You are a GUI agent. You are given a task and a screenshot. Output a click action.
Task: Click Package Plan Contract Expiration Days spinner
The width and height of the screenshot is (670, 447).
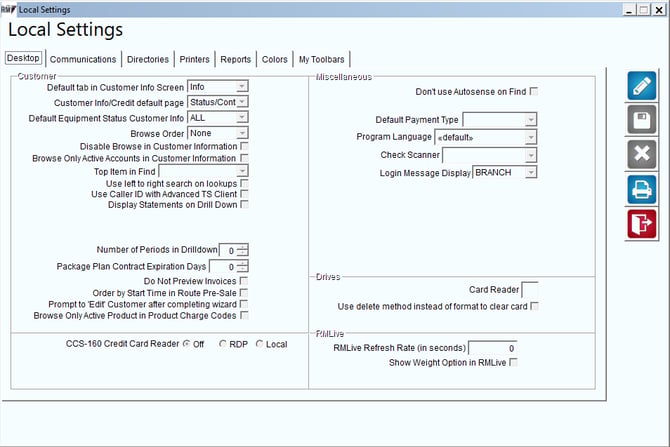click(242, 267)
